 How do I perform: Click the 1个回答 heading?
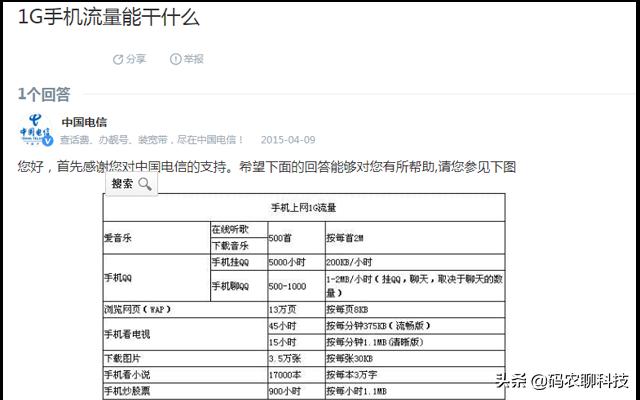(x=44, y=94)
